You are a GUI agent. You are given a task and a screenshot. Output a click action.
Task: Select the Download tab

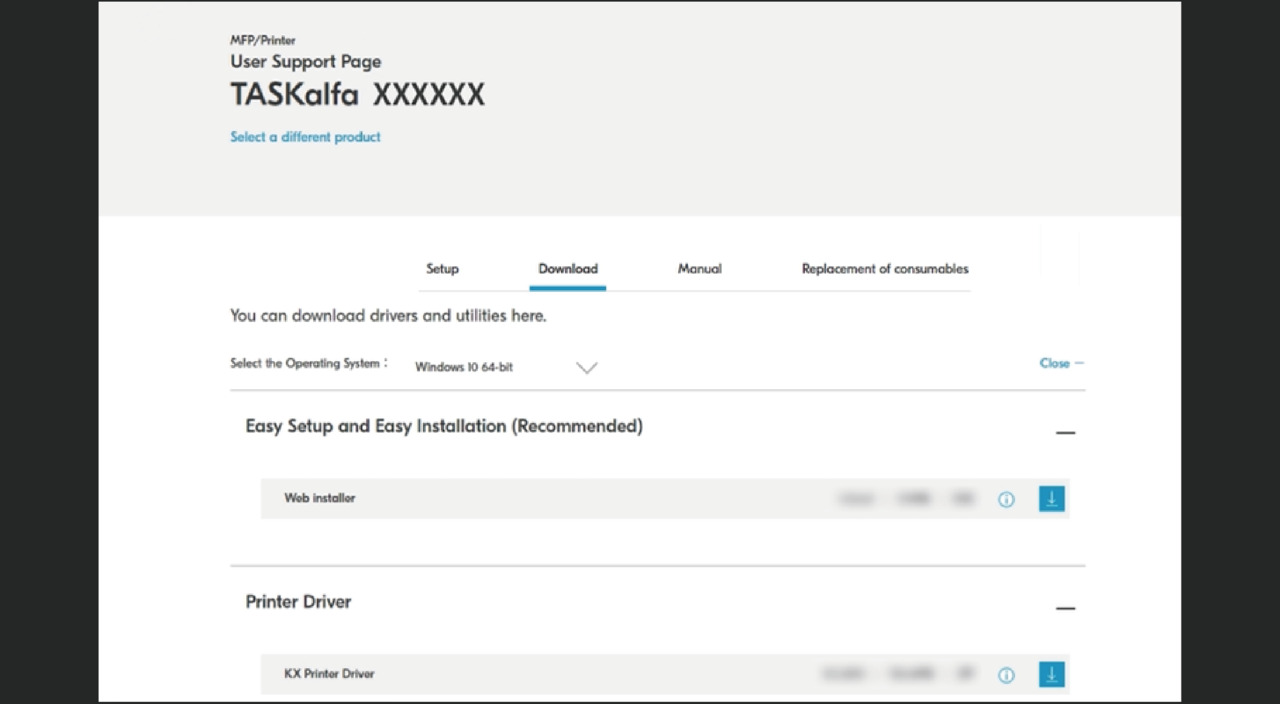pos(568,269)
